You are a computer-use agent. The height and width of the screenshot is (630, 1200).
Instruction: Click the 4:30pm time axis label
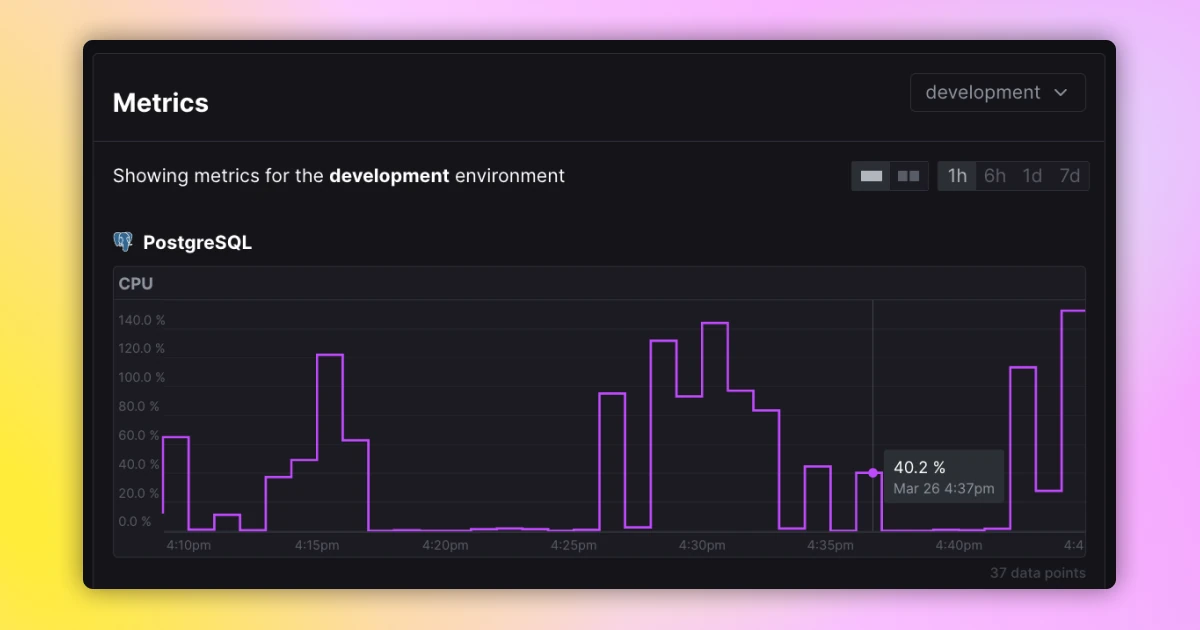[702, 545]
